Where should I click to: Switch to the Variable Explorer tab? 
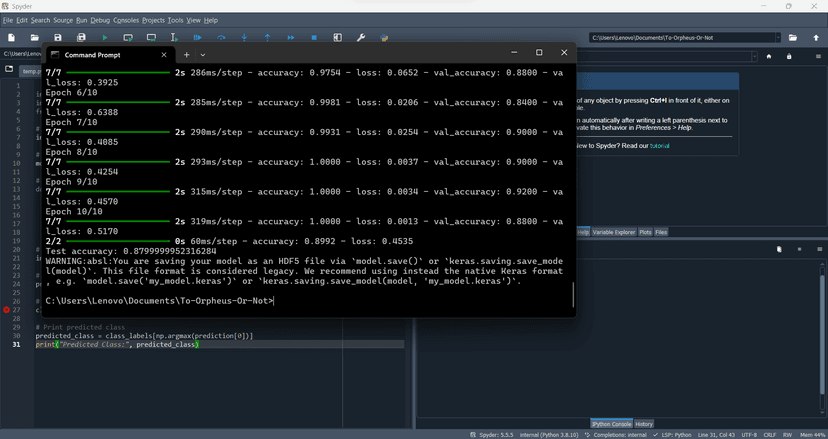(614, 232)
